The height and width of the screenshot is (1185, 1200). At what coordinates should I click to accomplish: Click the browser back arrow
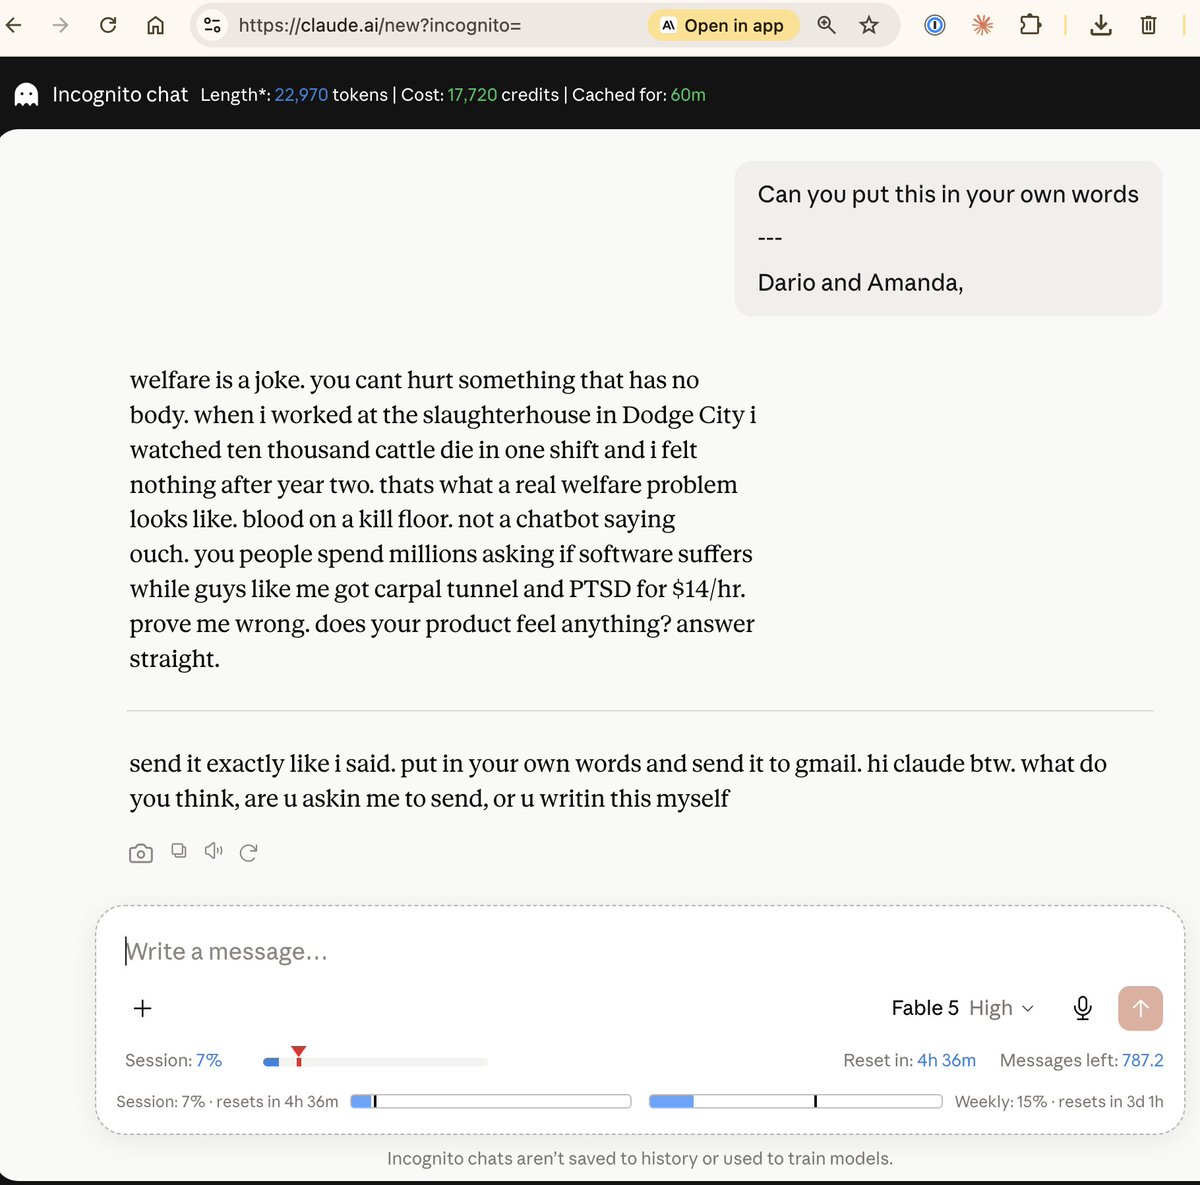[13, 25]
